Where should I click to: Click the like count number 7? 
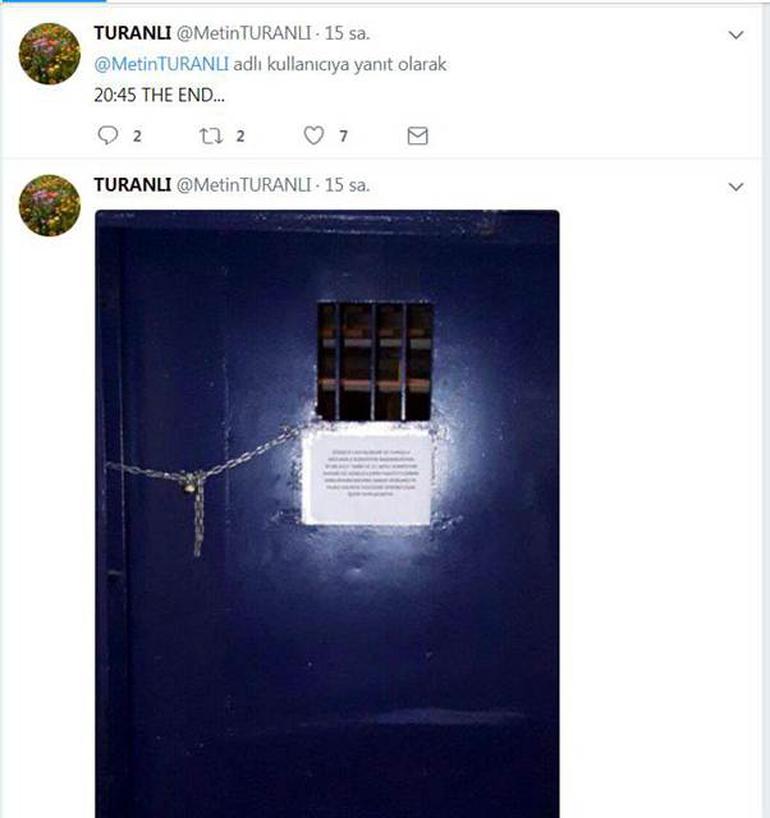(x=343, y=137)
